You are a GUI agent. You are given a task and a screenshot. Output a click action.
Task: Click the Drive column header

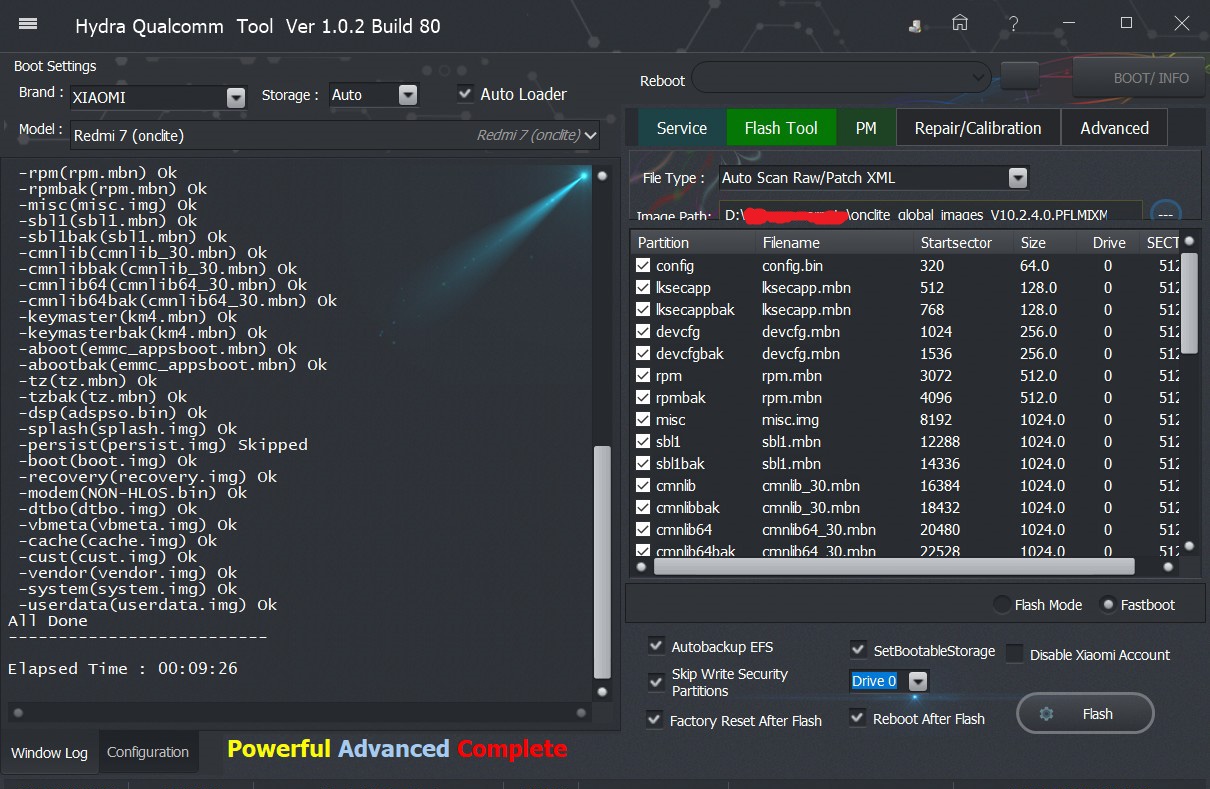click(x=1109, y=242)
